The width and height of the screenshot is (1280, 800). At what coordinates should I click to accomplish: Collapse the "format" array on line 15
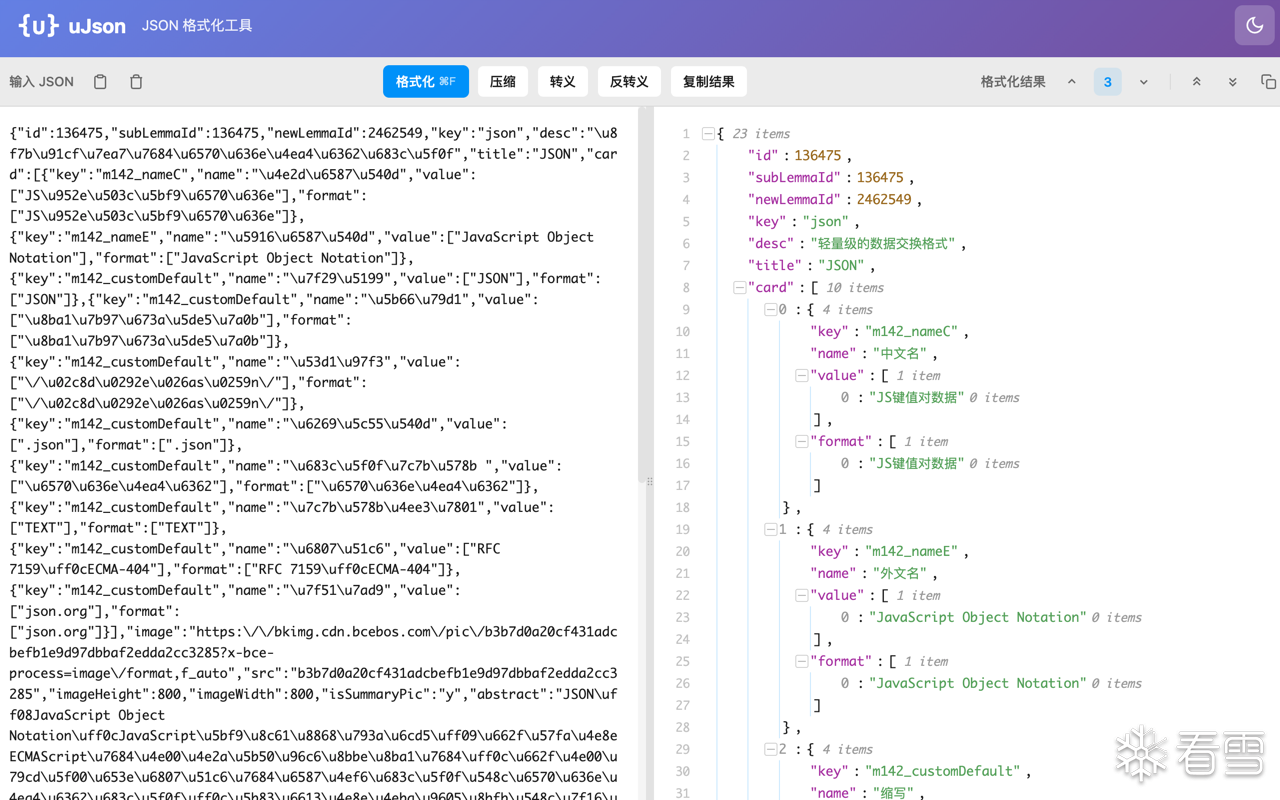801,442
